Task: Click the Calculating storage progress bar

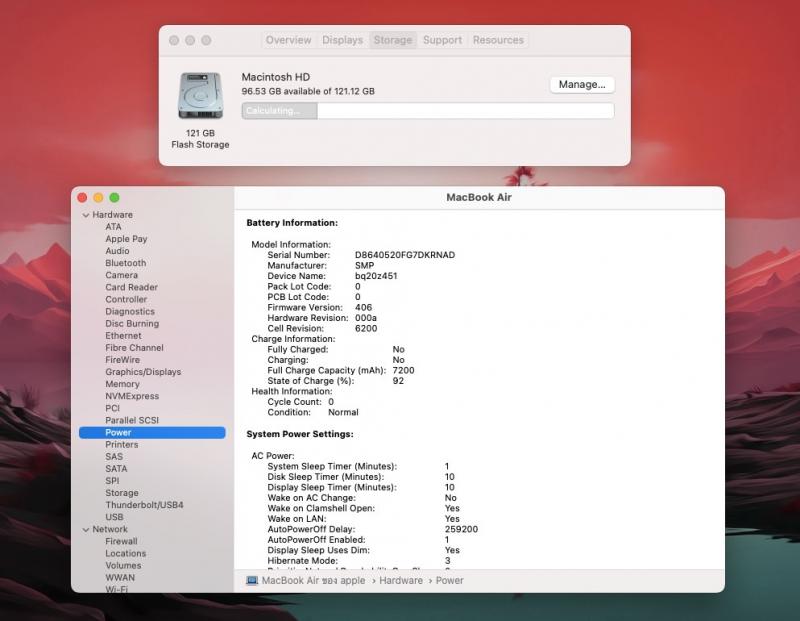Action: pyautogui.click(x=428, y=111)
